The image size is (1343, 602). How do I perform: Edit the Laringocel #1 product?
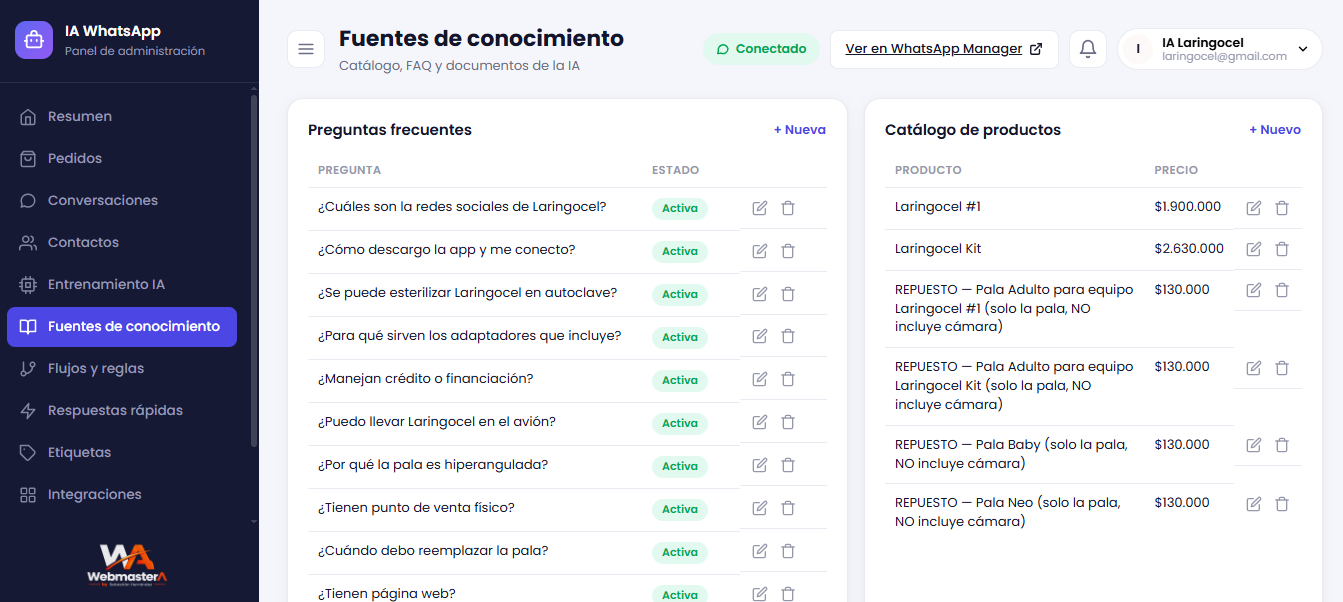(1254, 208)
